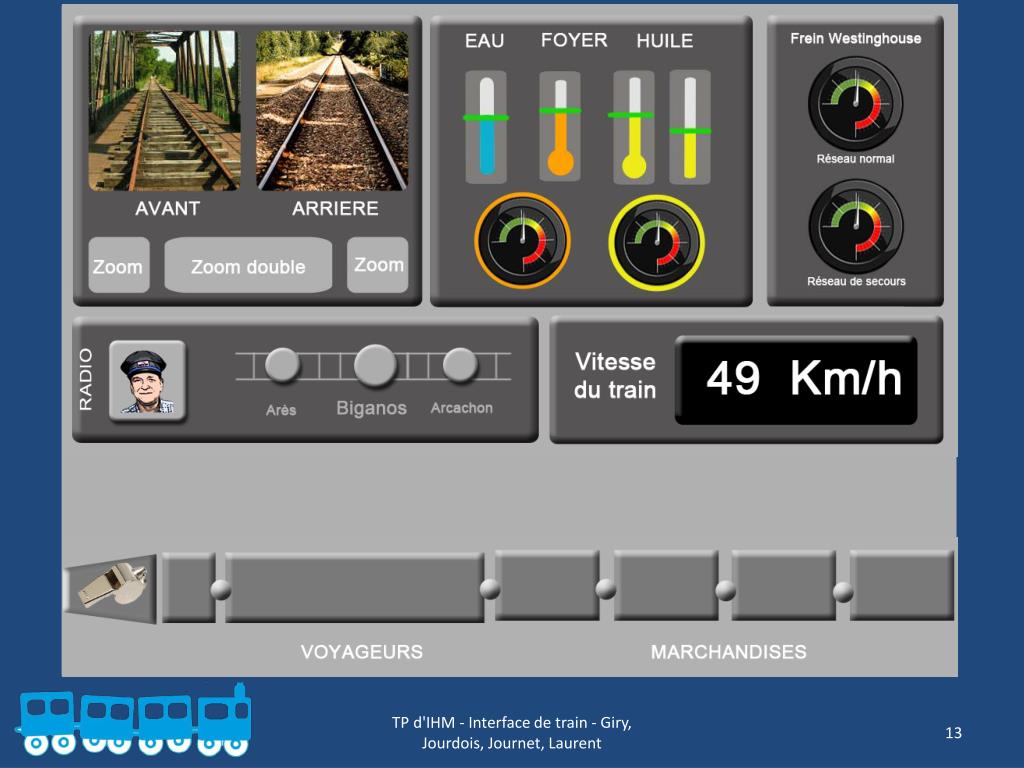Adjust the yellow HUILE slider with round bulb

pos(633,127)
